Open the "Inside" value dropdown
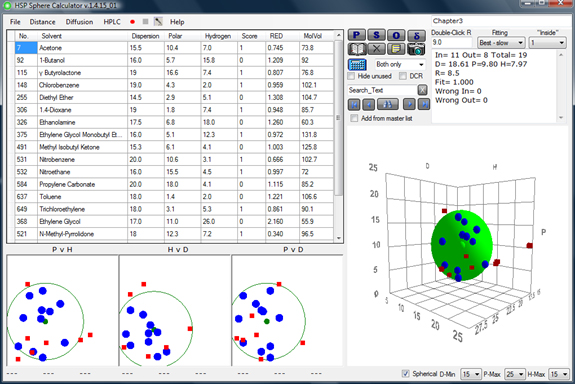Screen dimensions: 576x385 coord(547,43)
